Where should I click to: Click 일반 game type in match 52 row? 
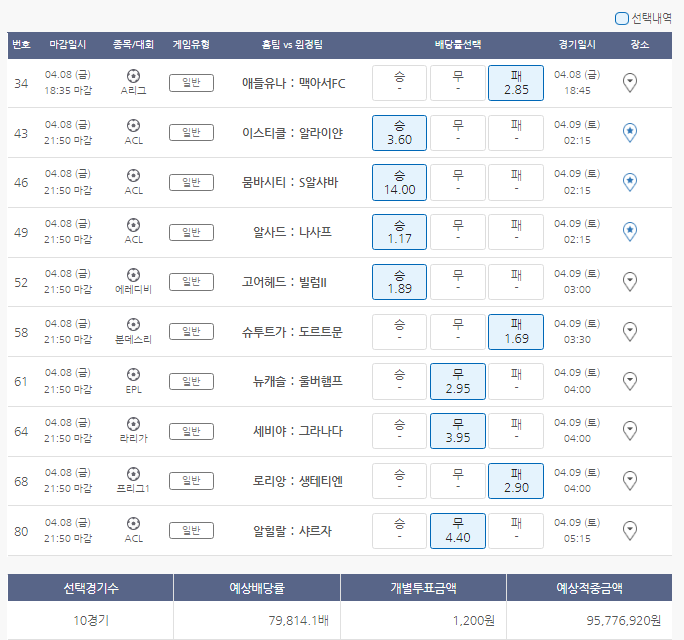coord(191,282)
